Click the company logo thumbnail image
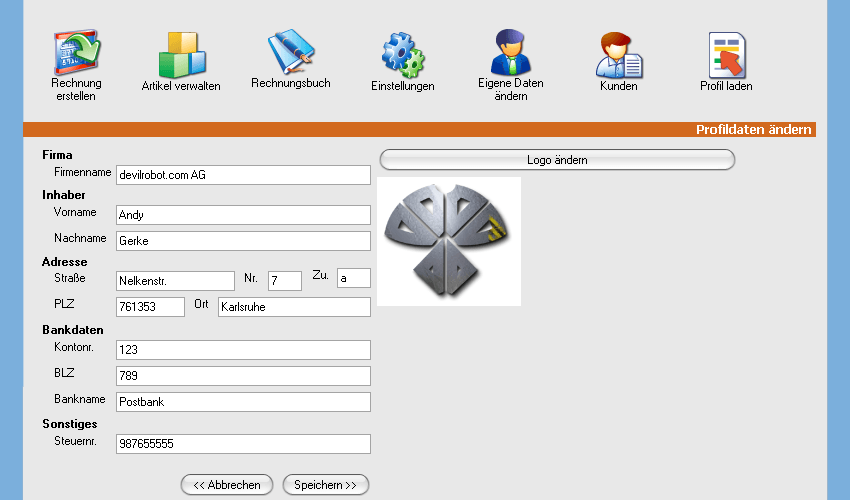The width and height of the screenshot is (850, 500). tap(449, 241)
